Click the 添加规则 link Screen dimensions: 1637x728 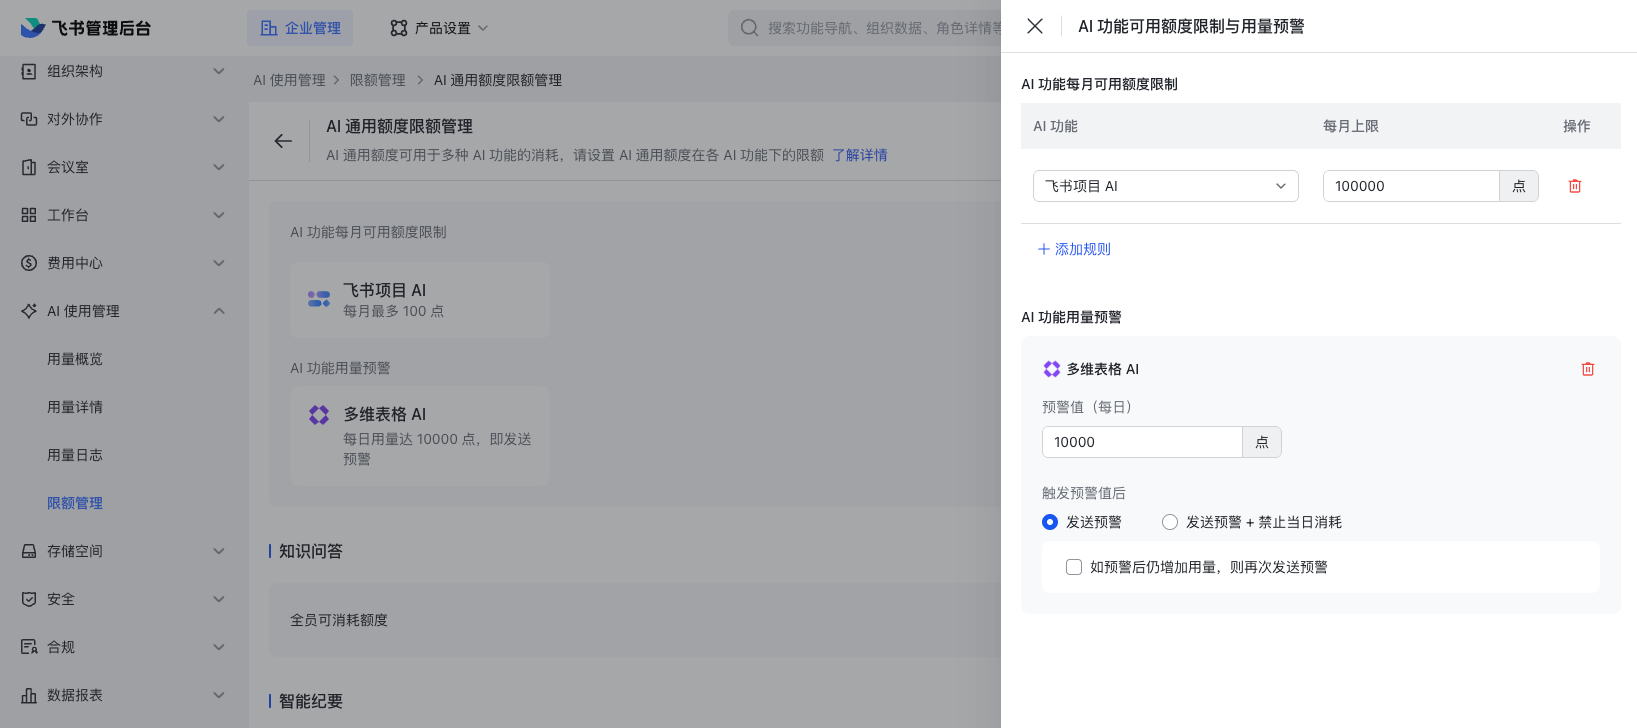tap(1074, 249)
